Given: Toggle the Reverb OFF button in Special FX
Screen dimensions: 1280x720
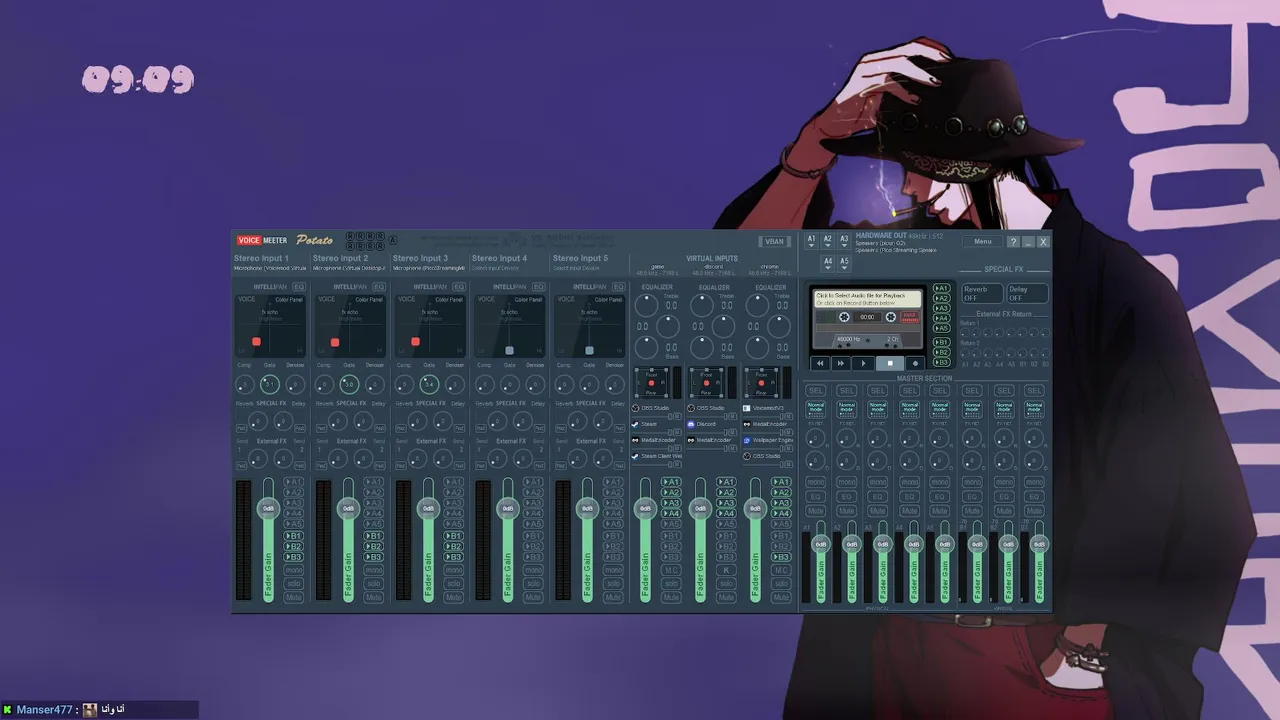Looking at the screenshot, I should (981, 293).
